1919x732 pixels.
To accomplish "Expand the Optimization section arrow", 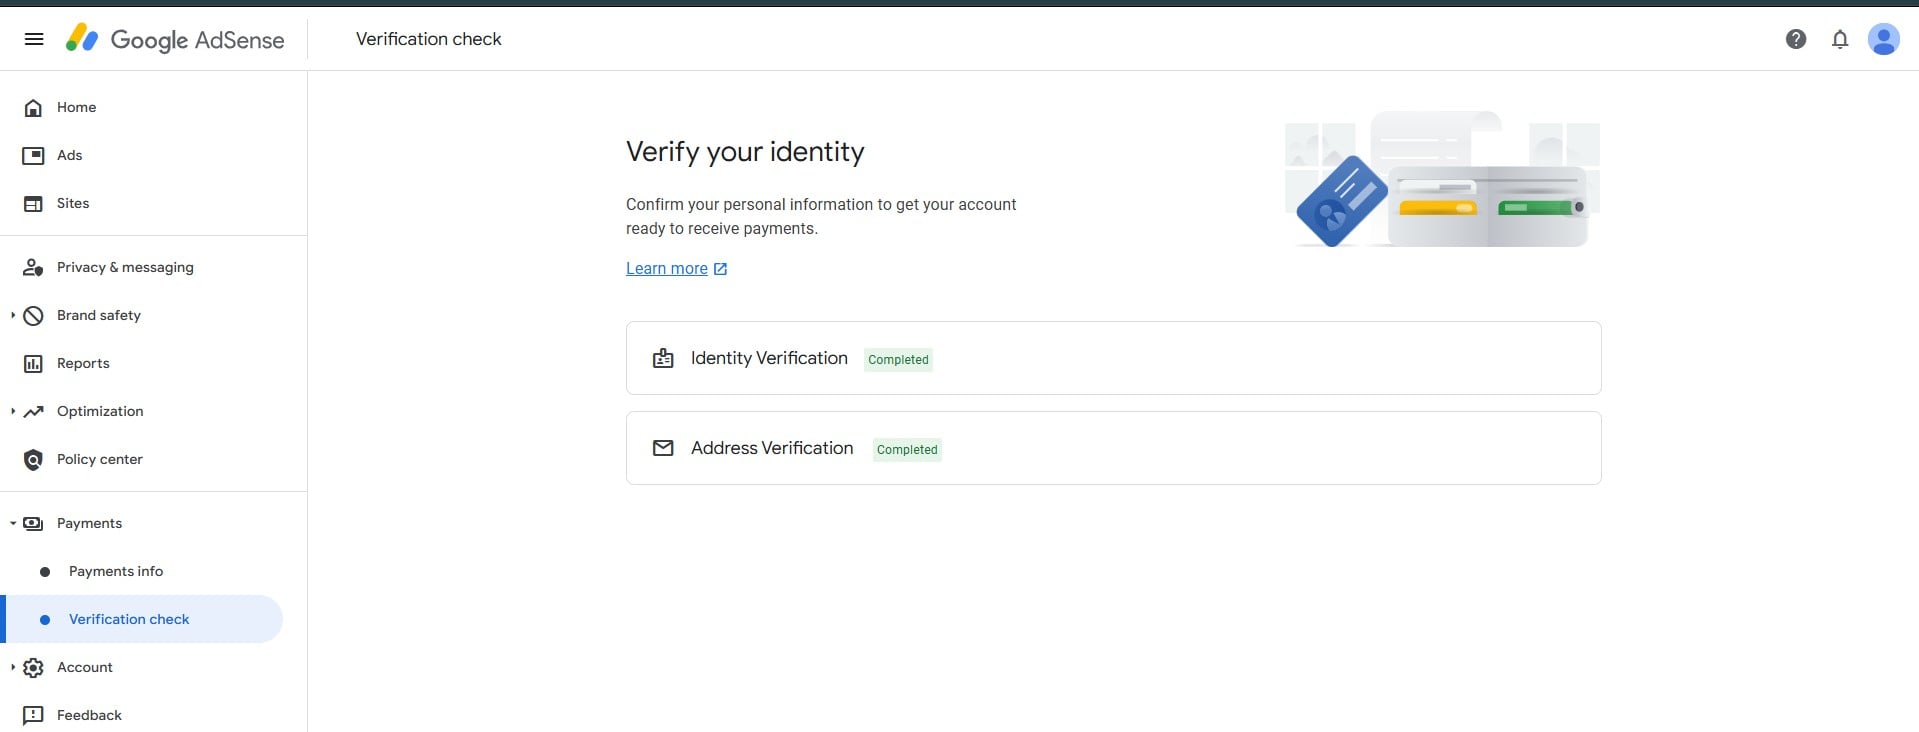I will pos(13,412).
